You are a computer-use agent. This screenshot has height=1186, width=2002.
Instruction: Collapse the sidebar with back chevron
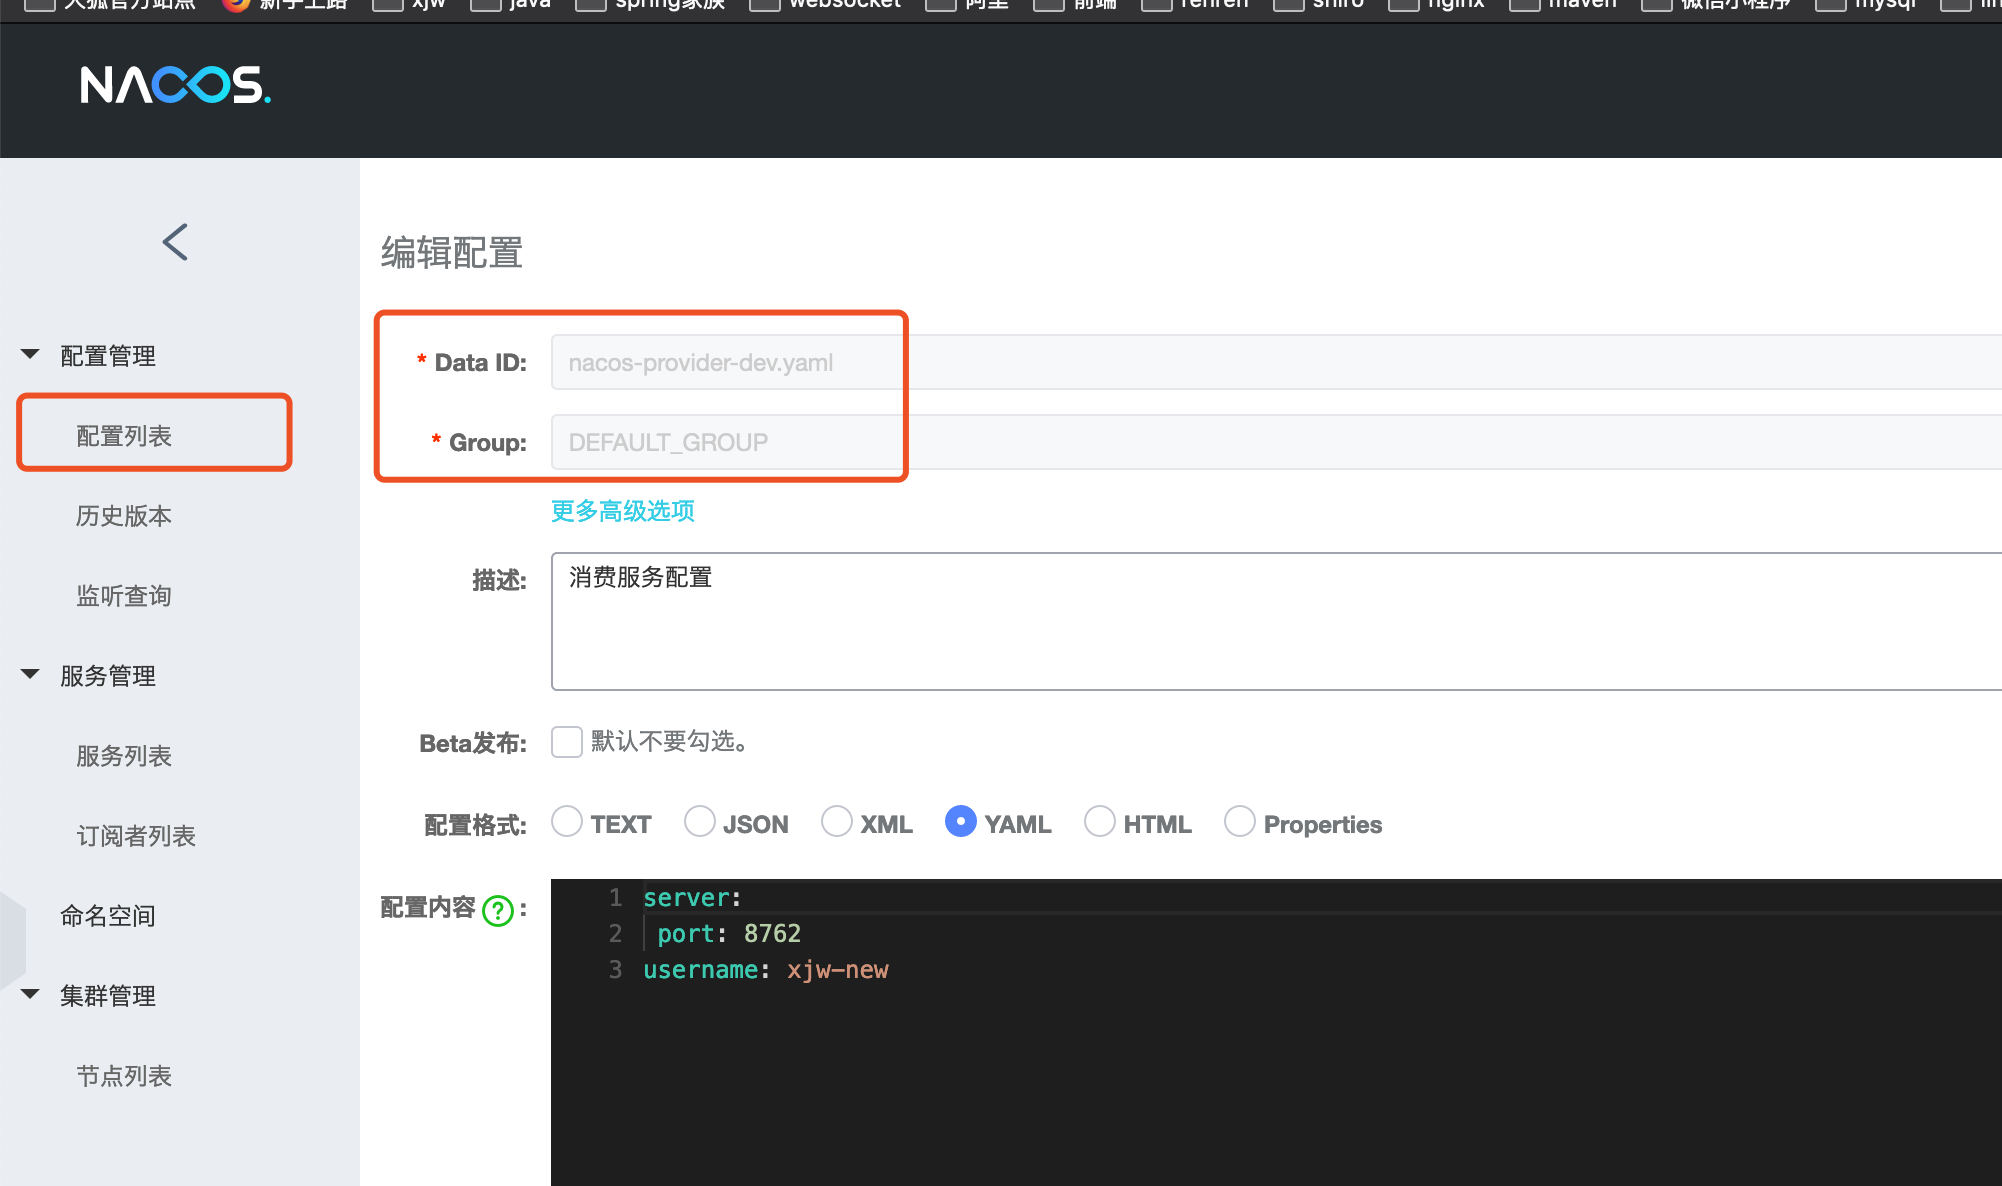[x=176, y=242]
